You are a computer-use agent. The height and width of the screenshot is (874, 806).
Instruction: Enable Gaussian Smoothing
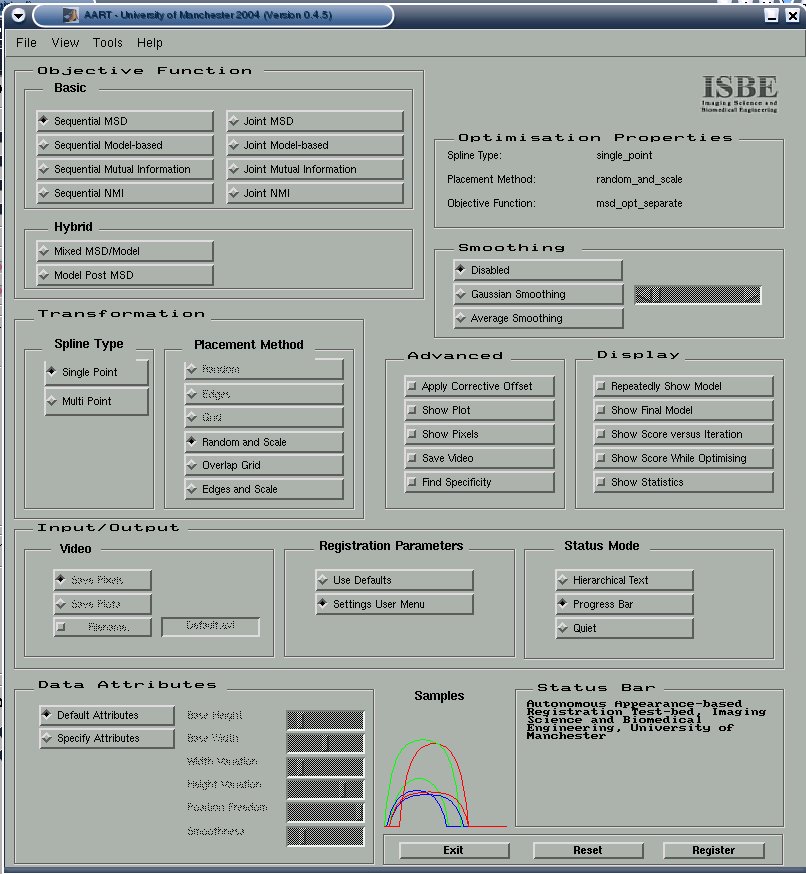pos(538,294)
